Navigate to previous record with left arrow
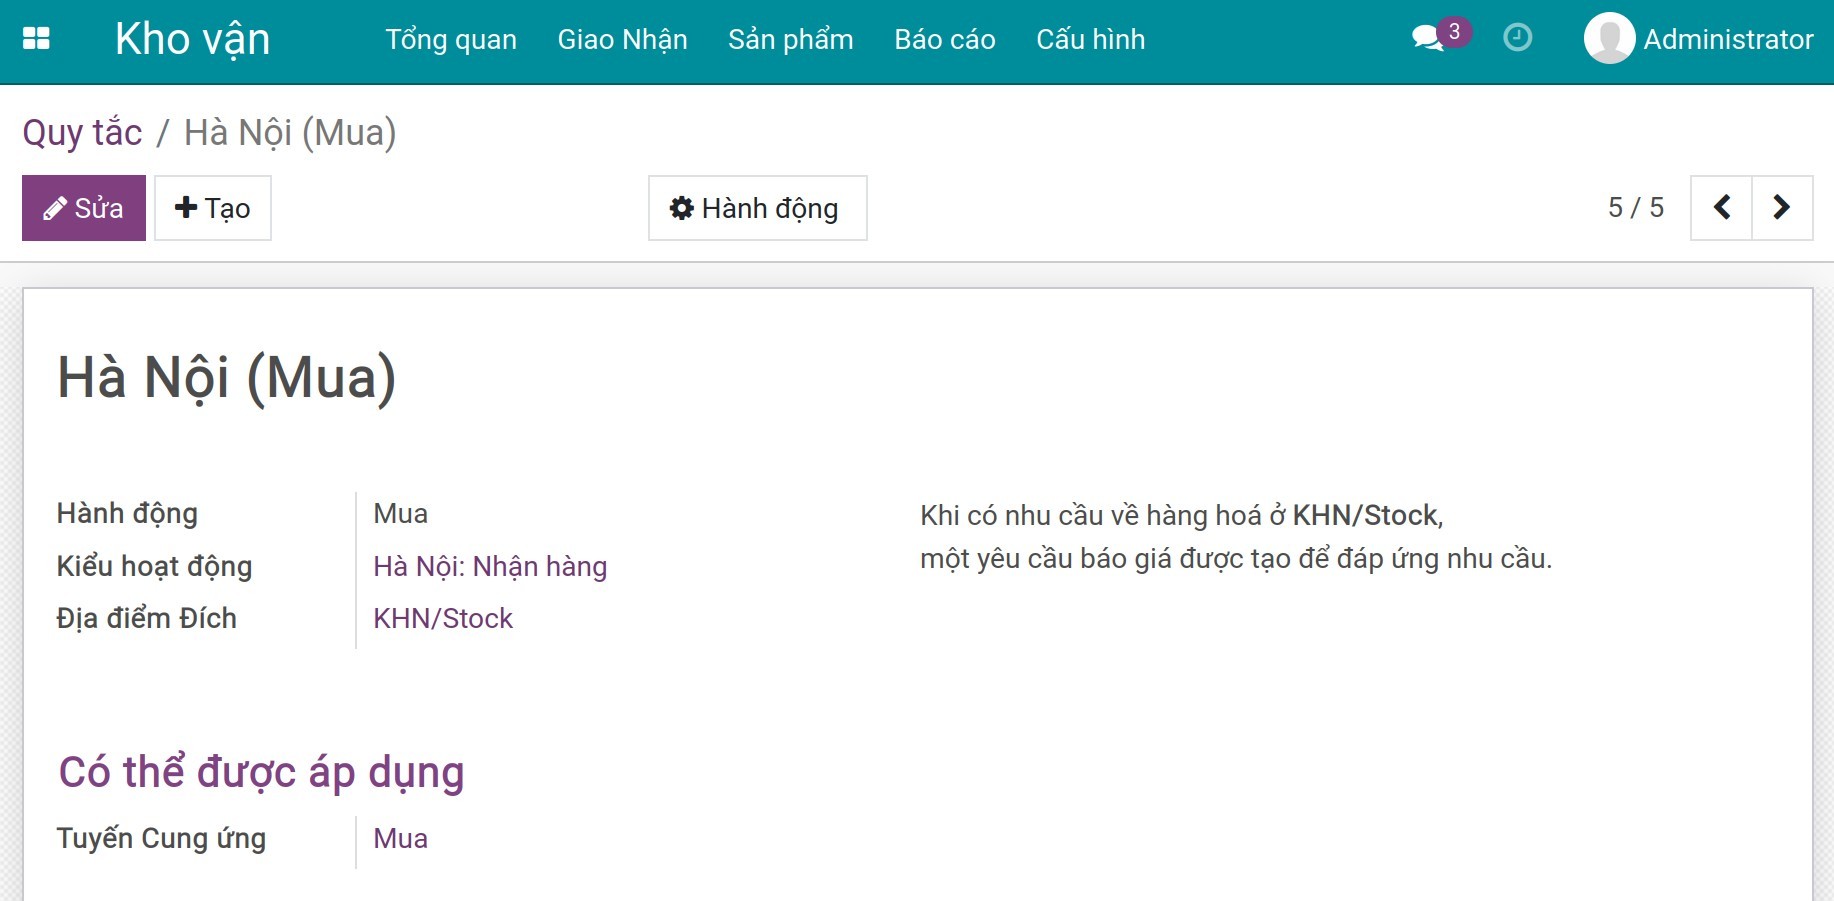The width and height of the screenshot is (1834, 901). click(x=1722, y=207)
